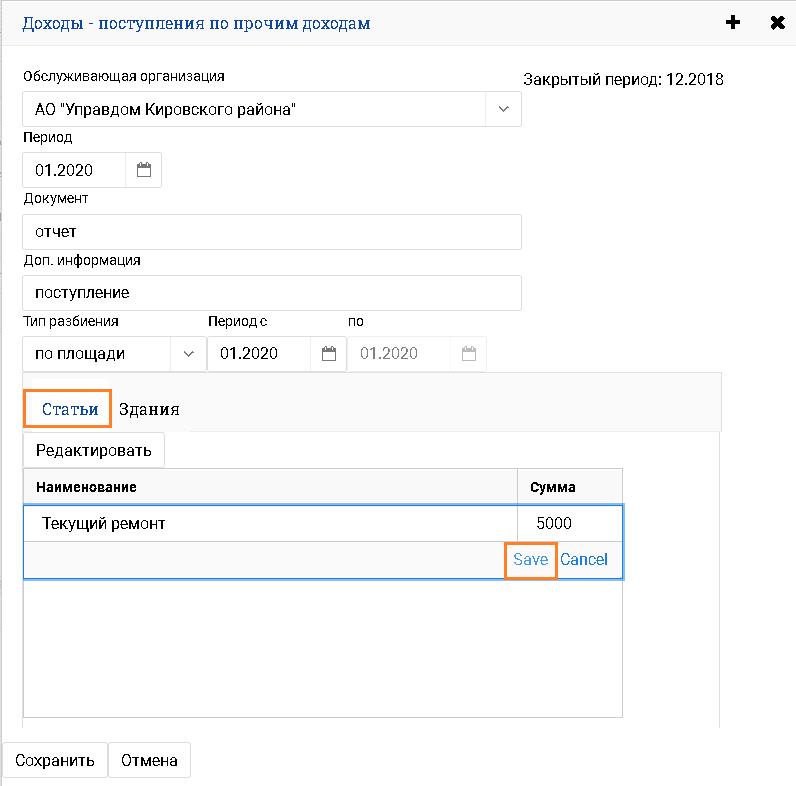Viewport: 796px width, 786px height.
Task: Expand the Обслуживающая организация dropdown arrow
Action: click(503, 109)
